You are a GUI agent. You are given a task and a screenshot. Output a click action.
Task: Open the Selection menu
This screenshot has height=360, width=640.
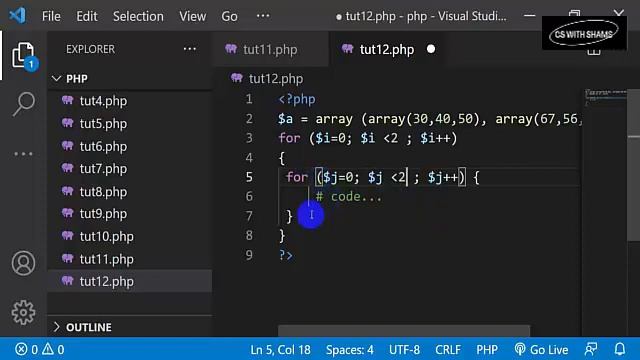[138, 16]
